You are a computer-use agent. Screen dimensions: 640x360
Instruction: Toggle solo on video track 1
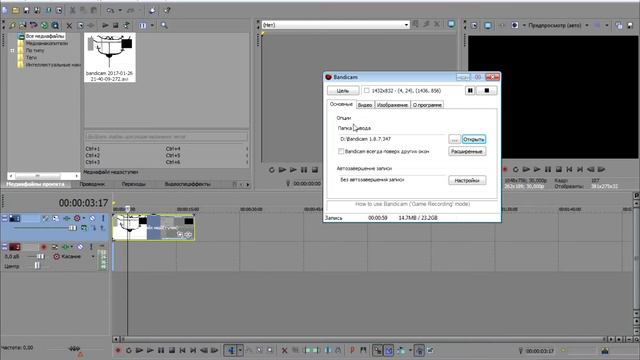click(103, 218)
